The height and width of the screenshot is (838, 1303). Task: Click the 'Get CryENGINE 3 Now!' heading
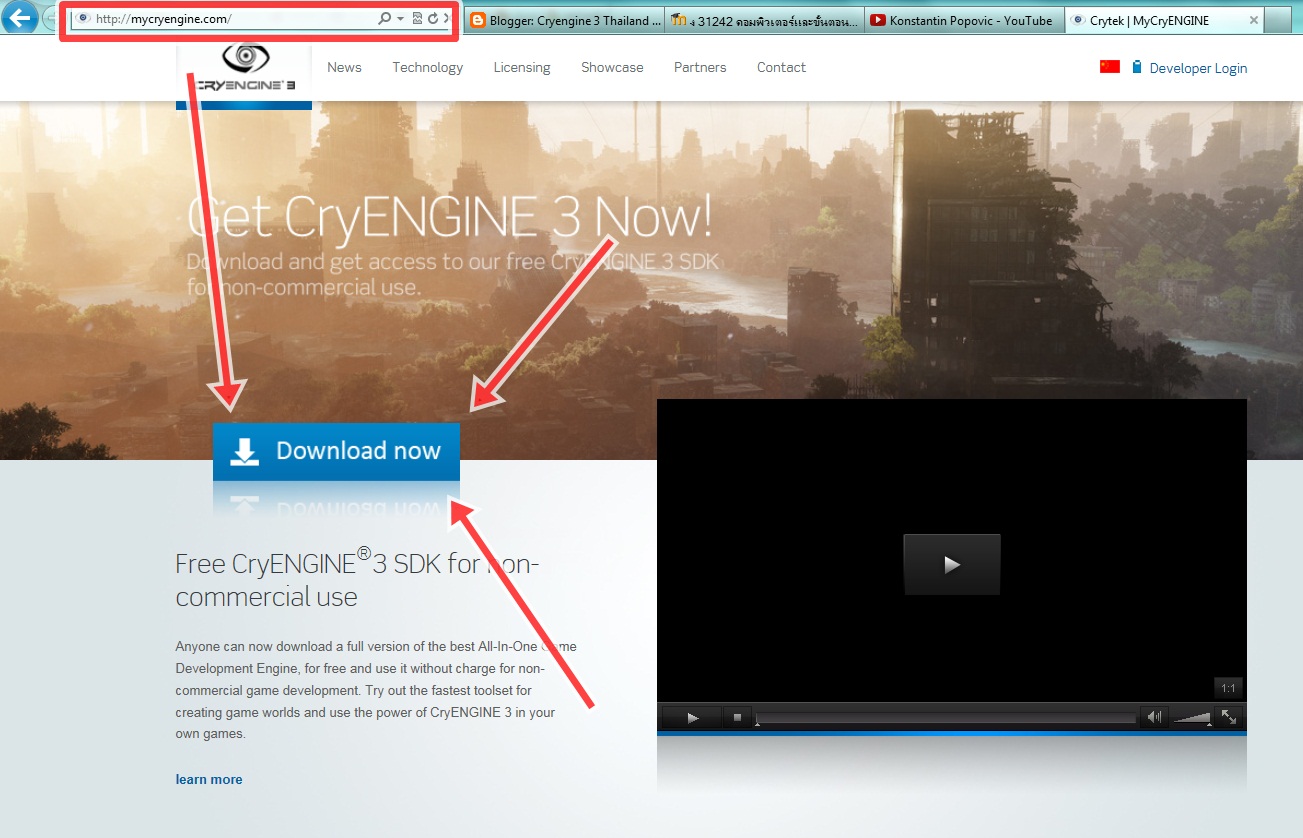[451, 215]
